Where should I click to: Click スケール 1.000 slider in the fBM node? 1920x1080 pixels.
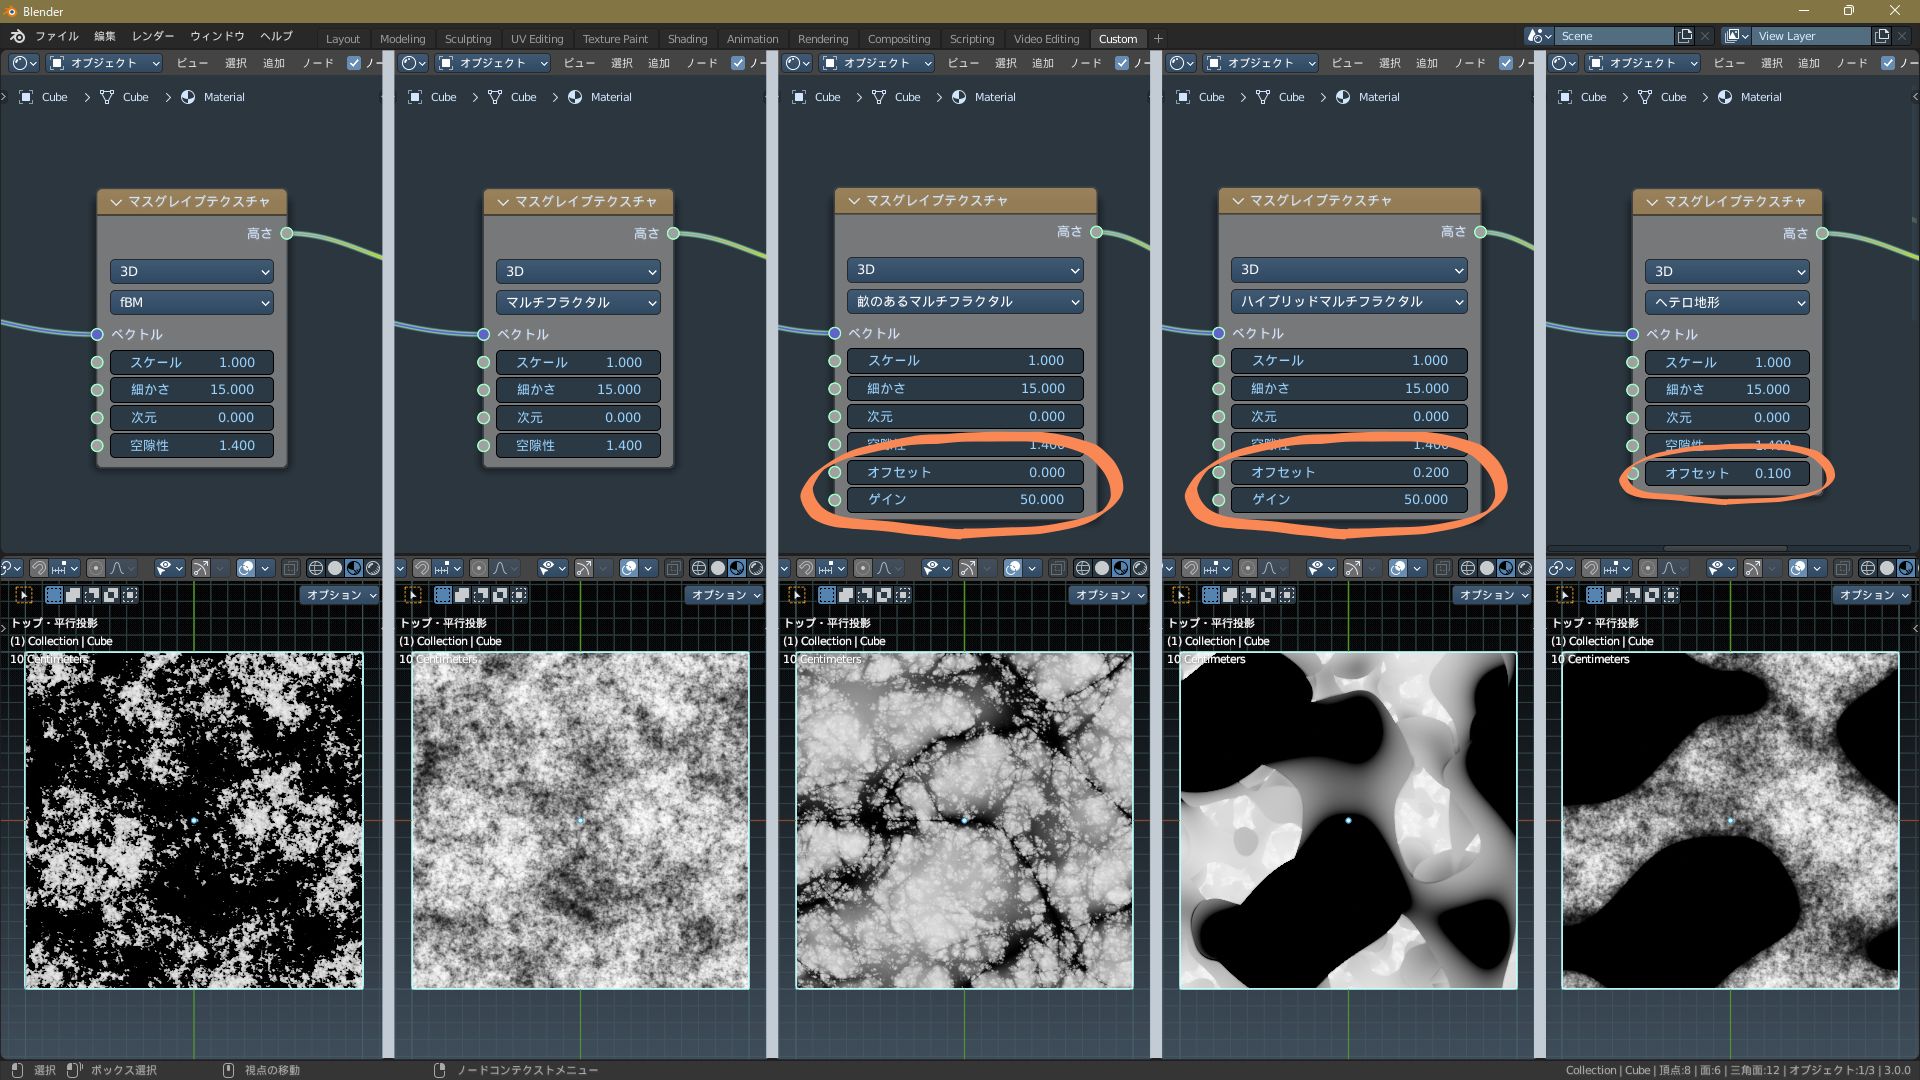pyautogui.click(x=191, y=362)
